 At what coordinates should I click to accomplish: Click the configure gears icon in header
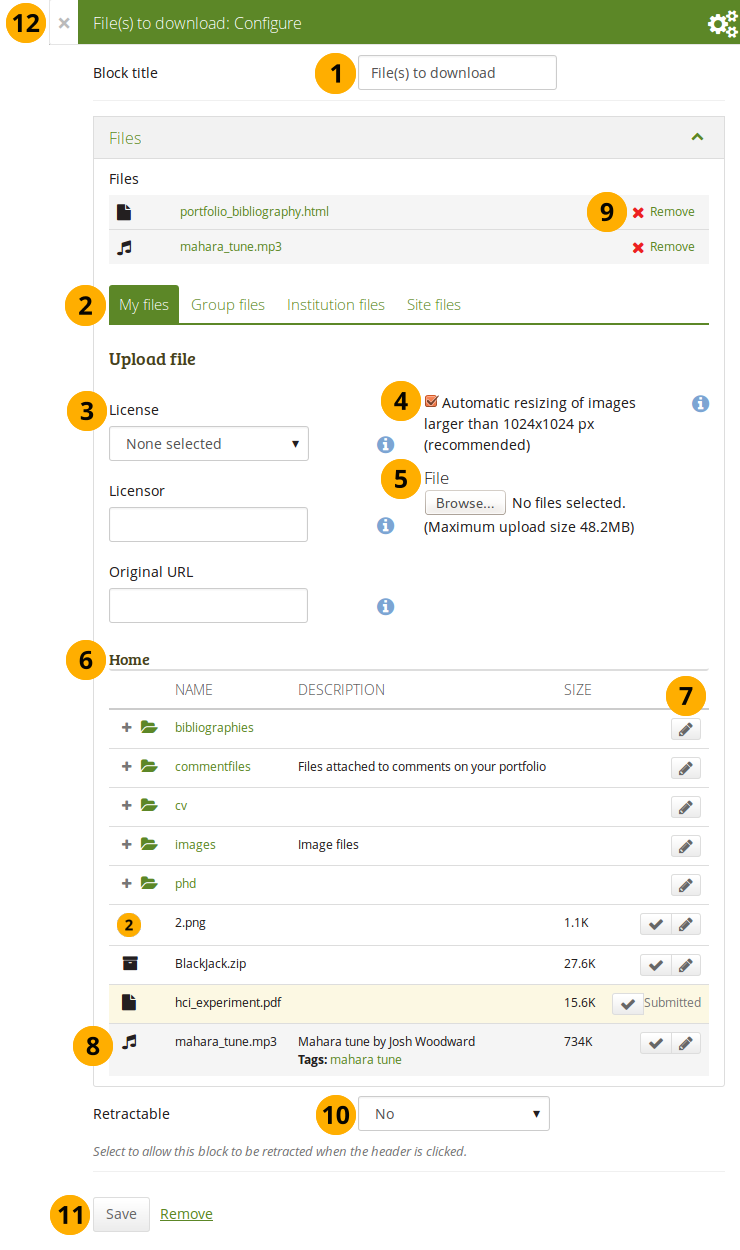pyautogui.click(x=722, y=23)
